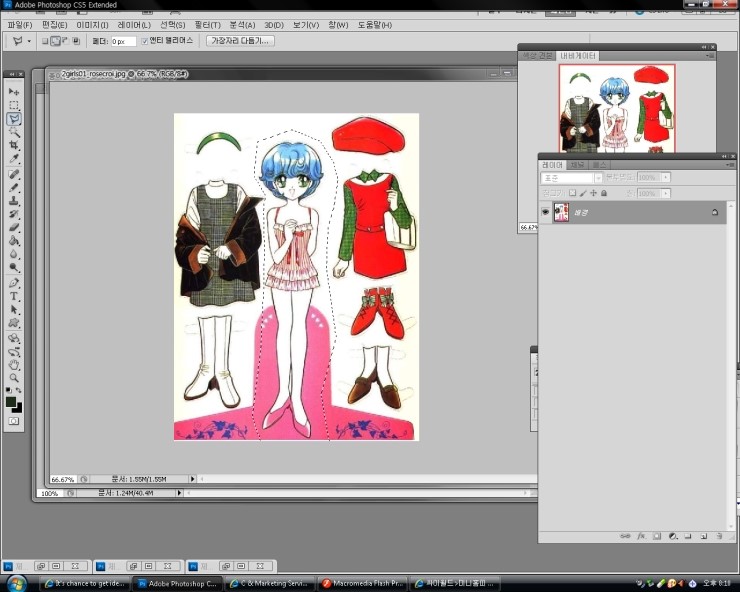Swap foreground and background colors
Screen dimensions: 740x592
(x=18, y=390)
